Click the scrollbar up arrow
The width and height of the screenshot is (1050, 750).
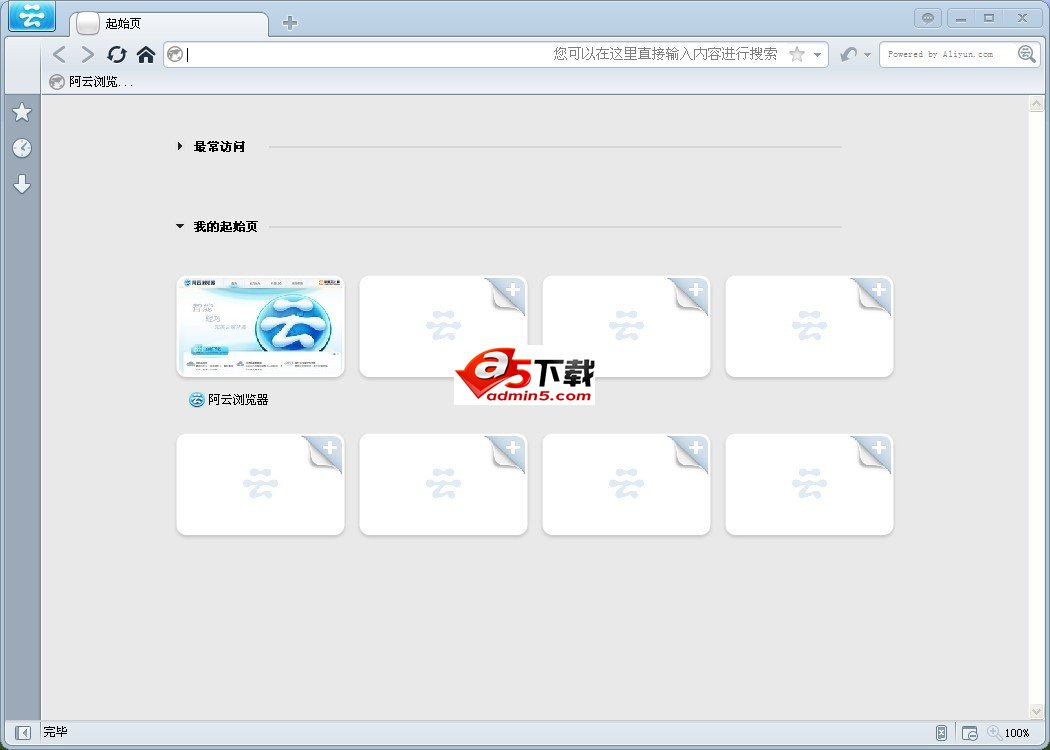pos(1036,104)
